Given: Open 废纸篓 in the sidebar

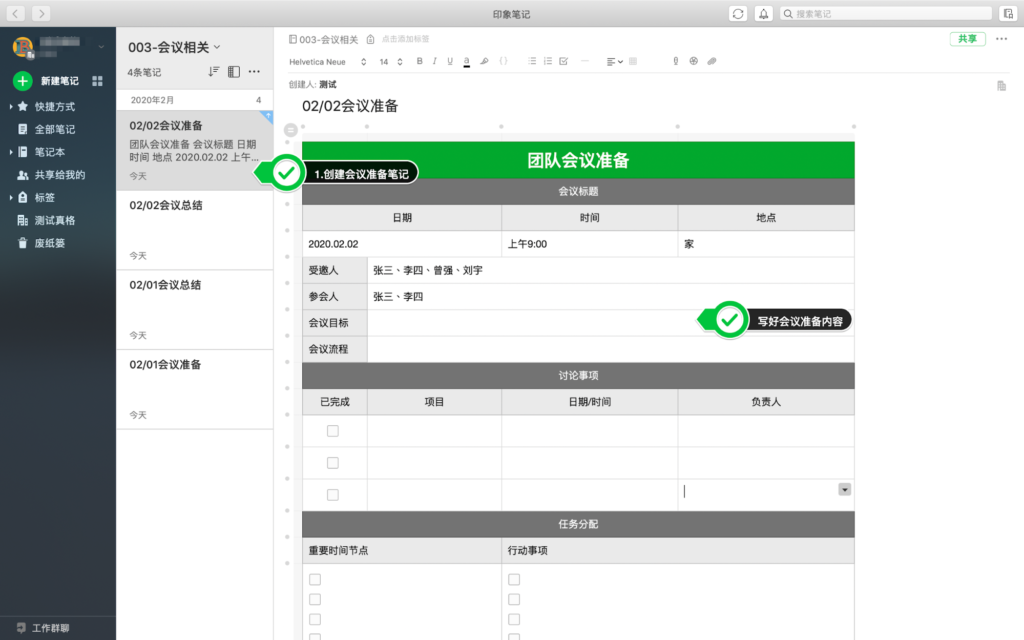Looking at the screenshot, I should [x=50, y=243].
